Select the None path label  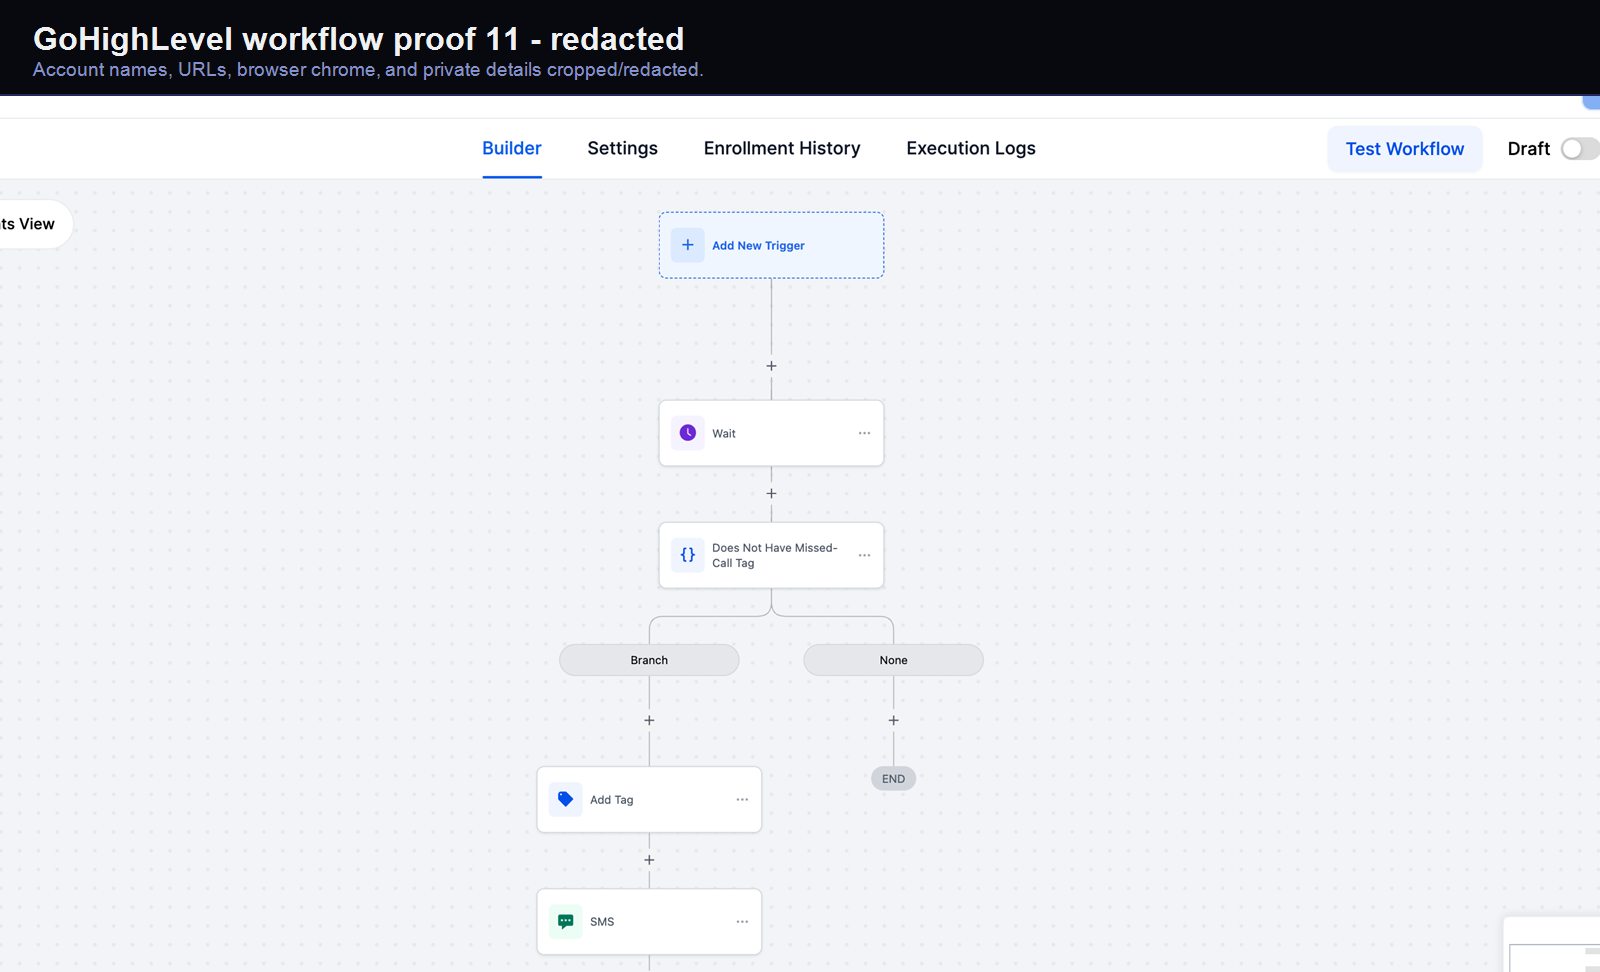893,660
